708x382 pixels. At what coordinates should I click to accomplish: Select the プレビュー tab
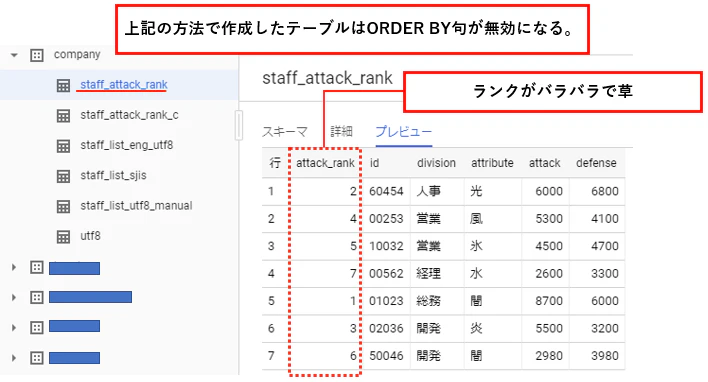point(404,131)
